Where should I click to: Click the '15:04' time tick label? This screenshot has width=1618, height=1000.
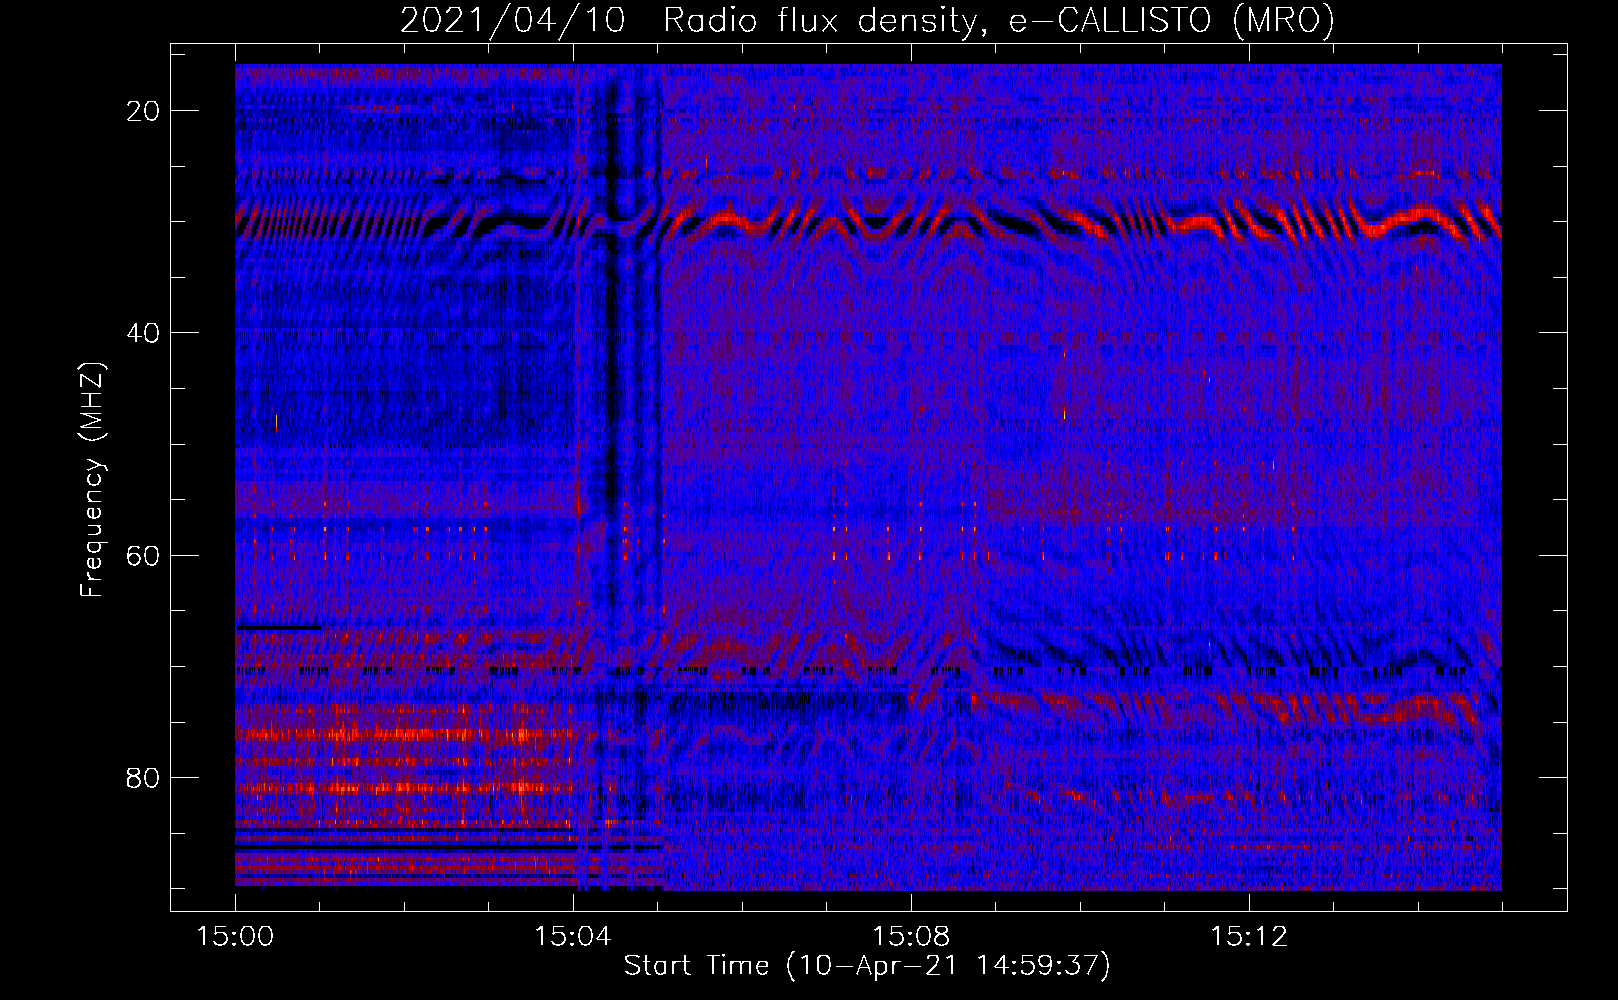click(572, 937)
